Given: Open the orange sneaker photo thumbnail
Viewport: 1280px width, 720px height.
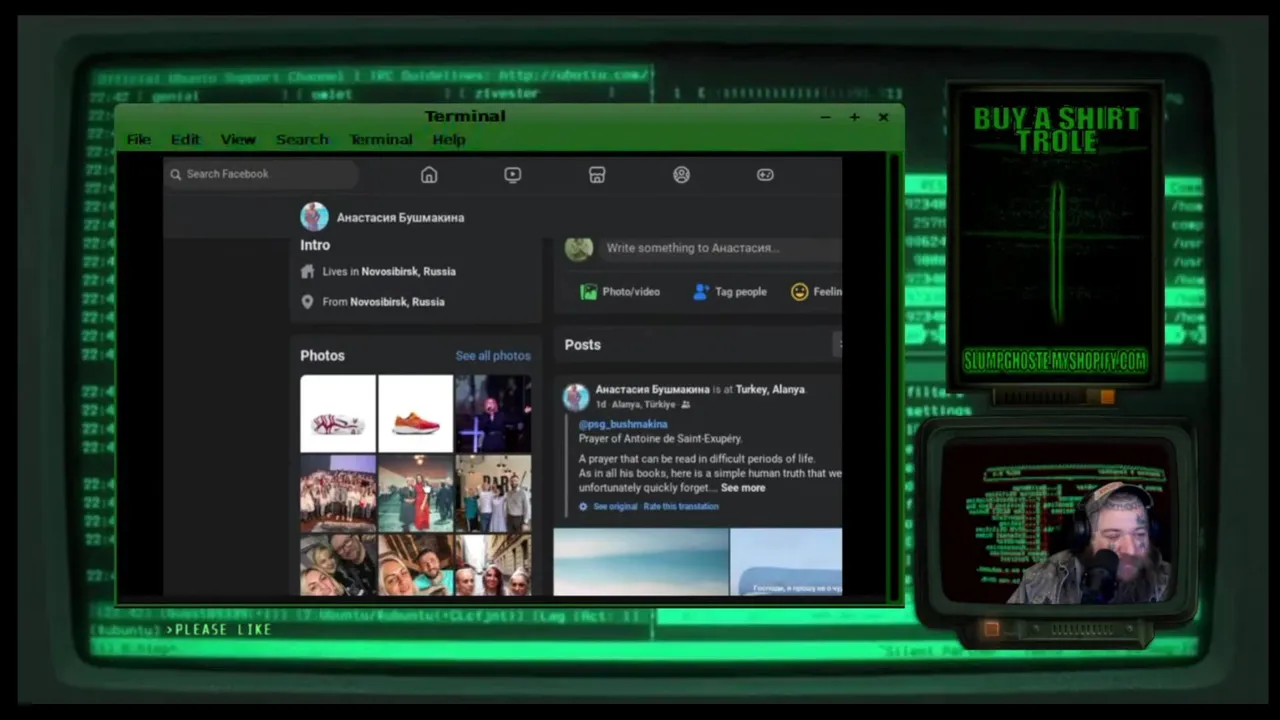Looking at the screenshot, I should click(x=416, y=413).
